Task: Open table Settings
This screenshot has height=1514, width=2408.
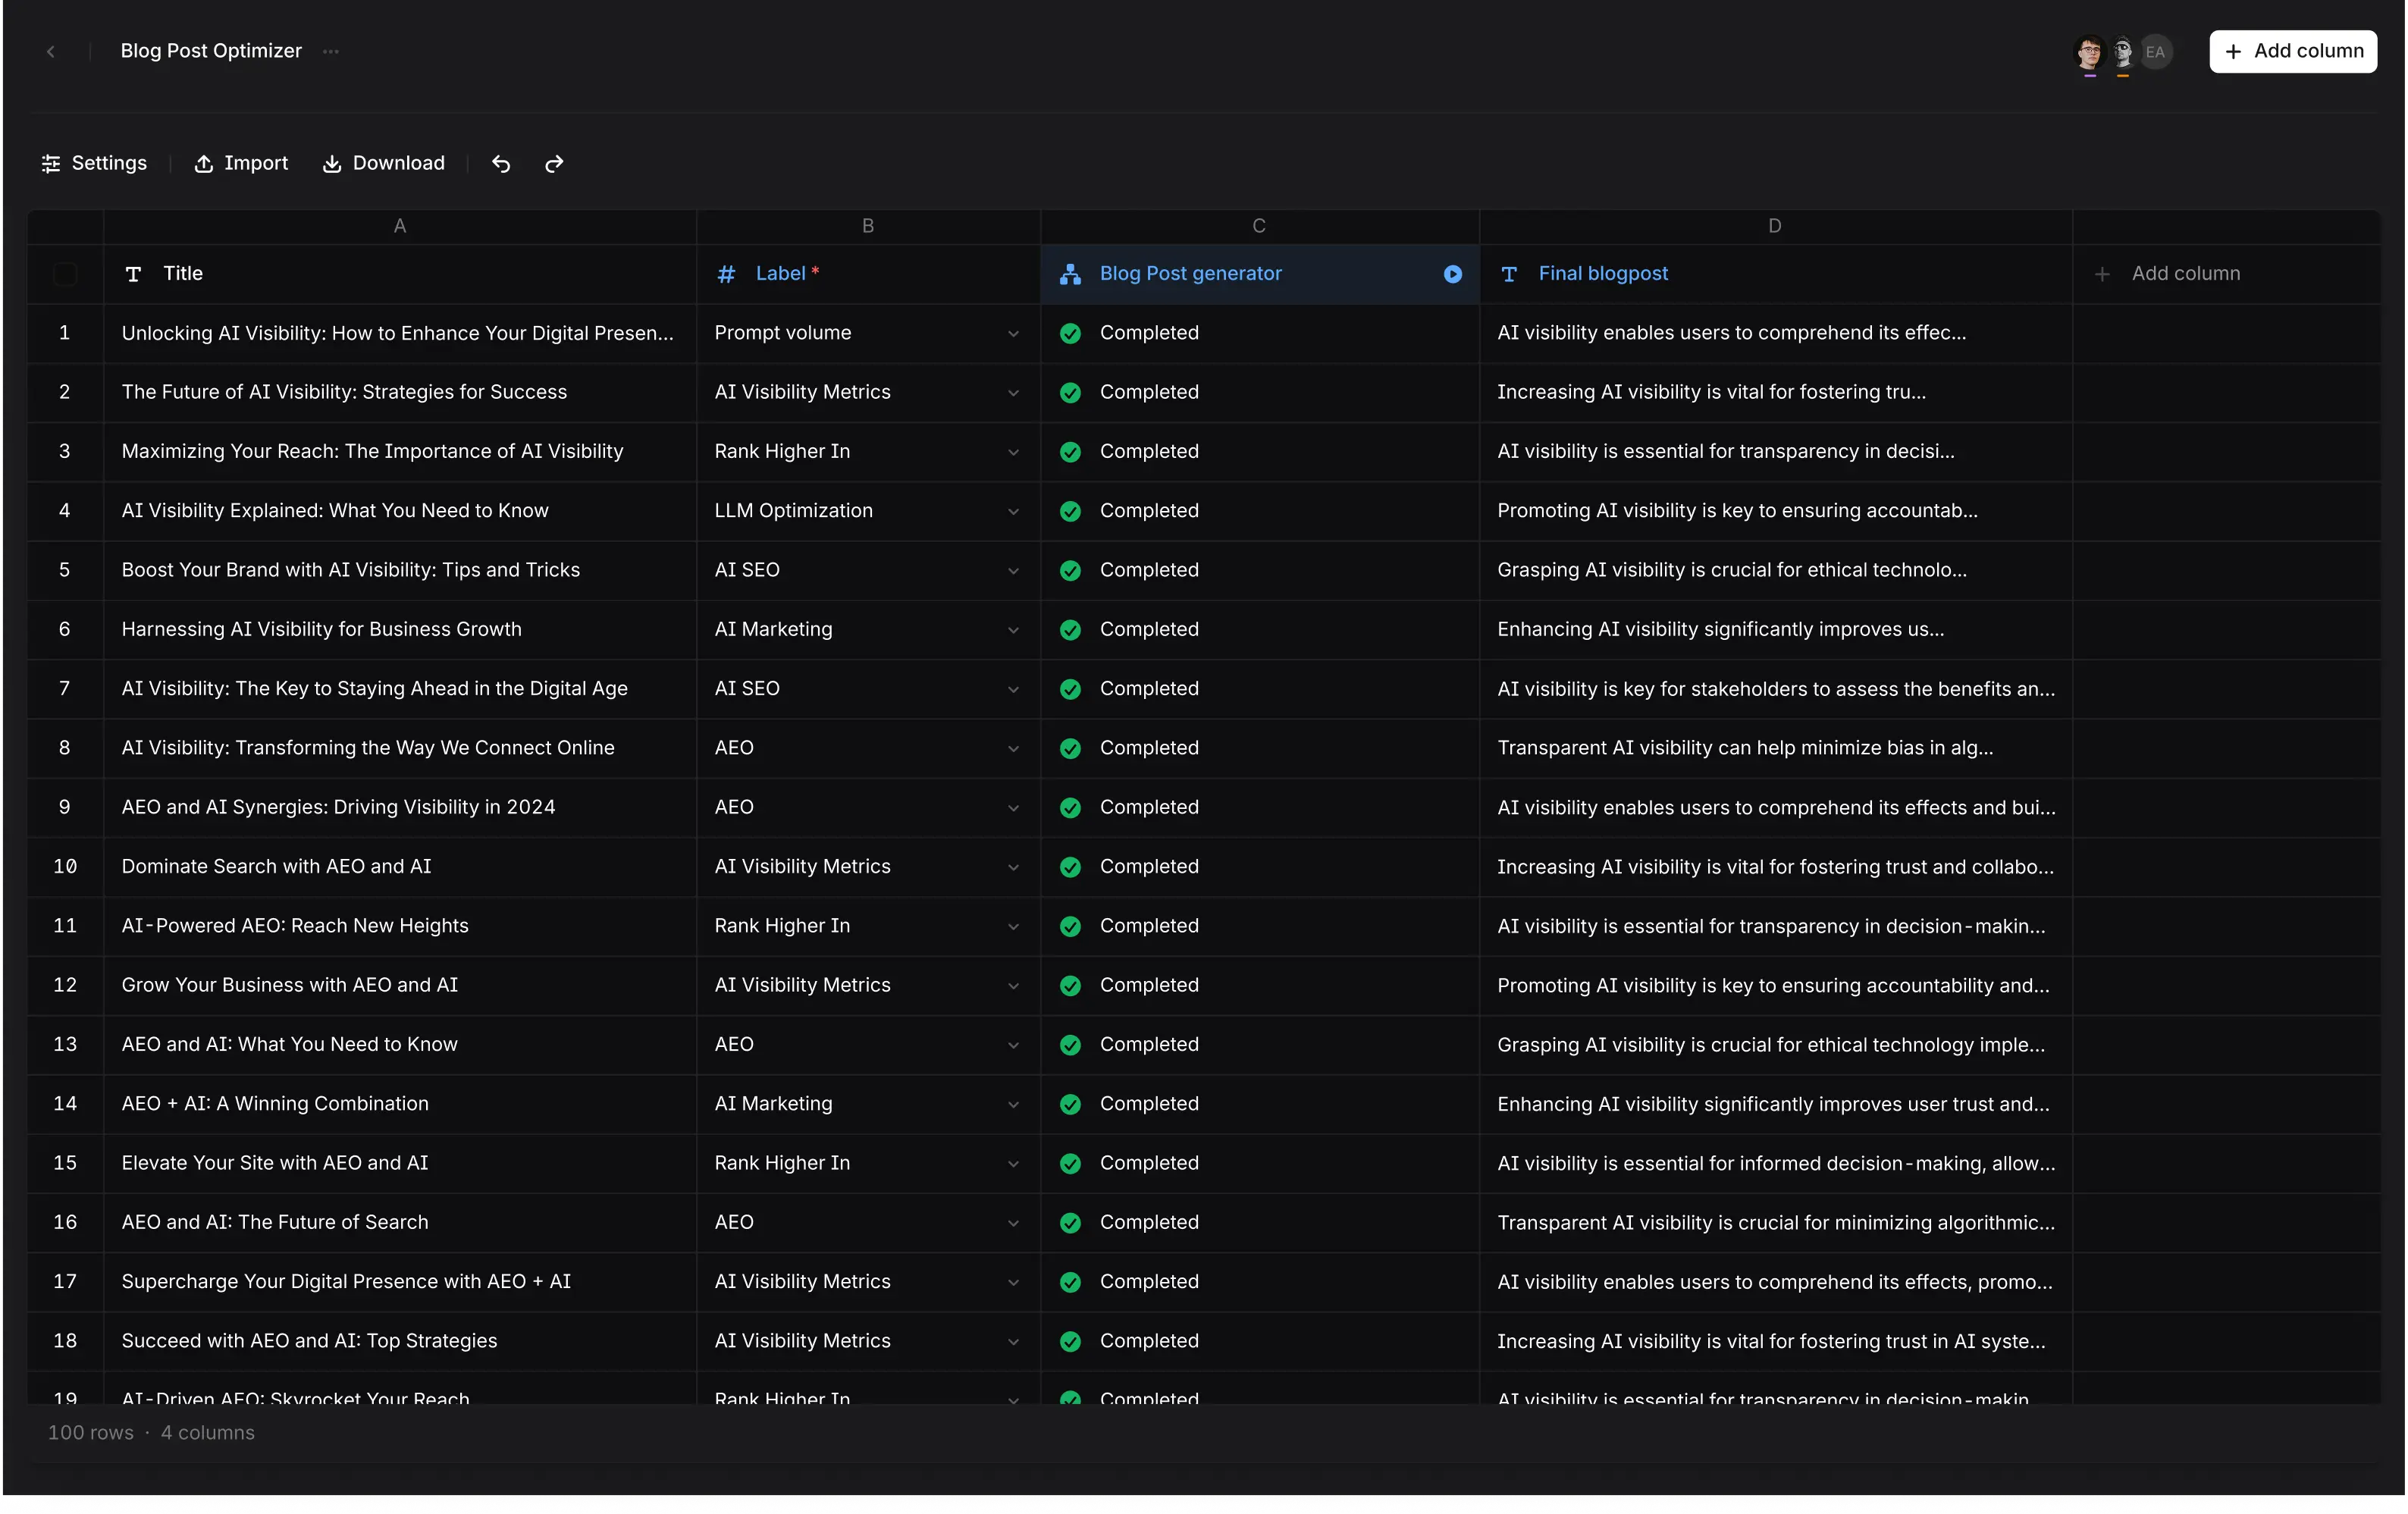Action: click(x=94, y=163)
